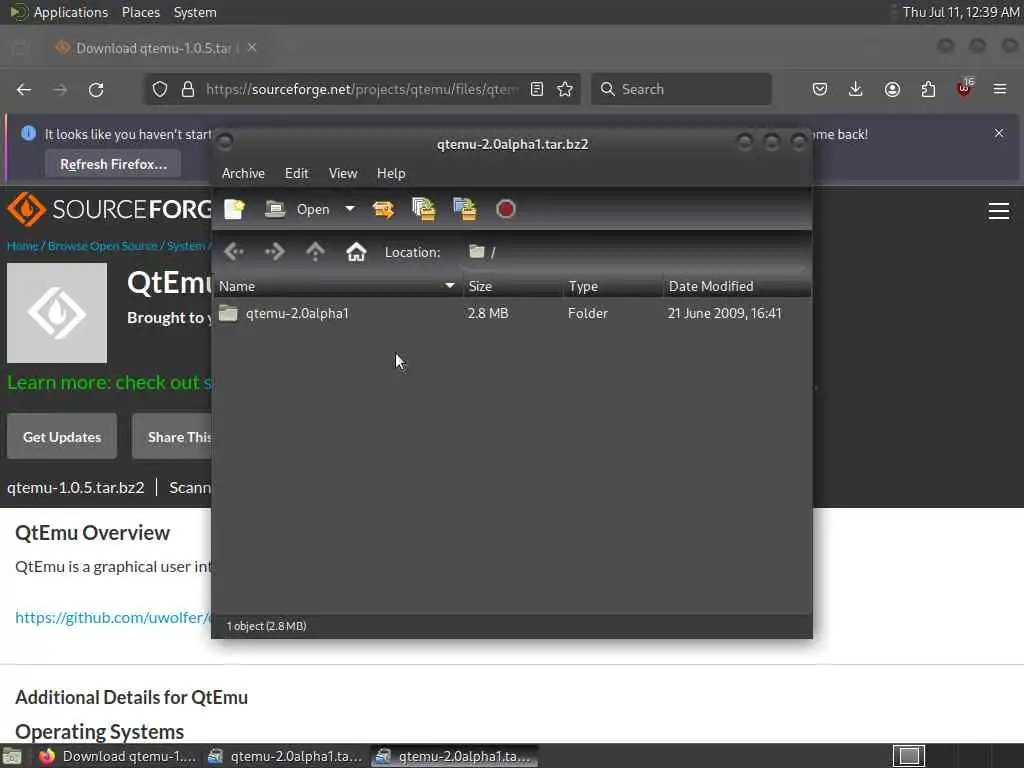Go to archive home location
1024x768 pixels.
356,251
